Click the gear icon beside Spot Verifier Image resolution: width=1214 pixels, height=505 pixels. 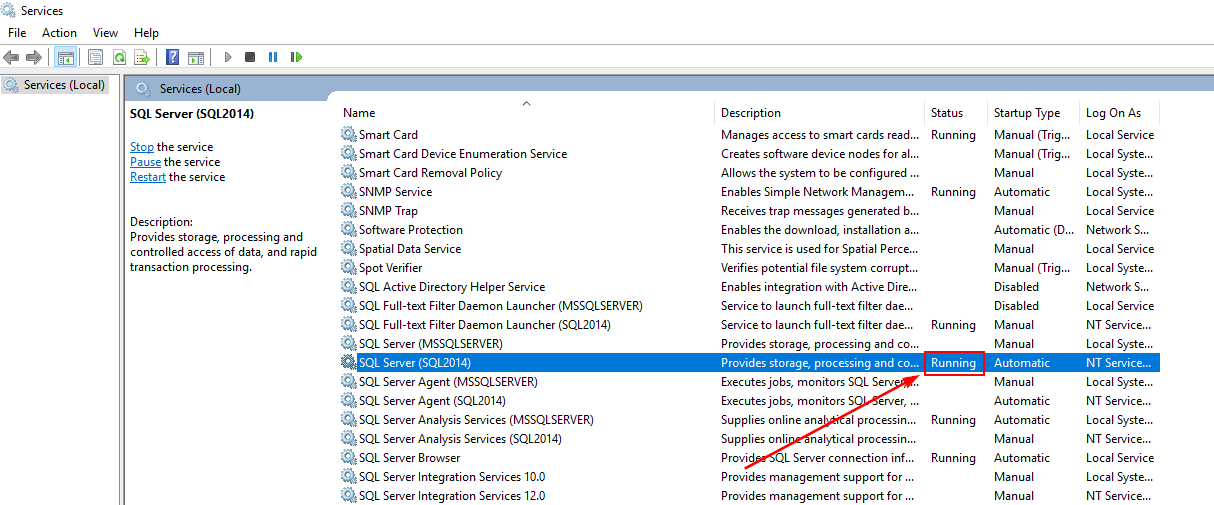[x=348, y=267]
